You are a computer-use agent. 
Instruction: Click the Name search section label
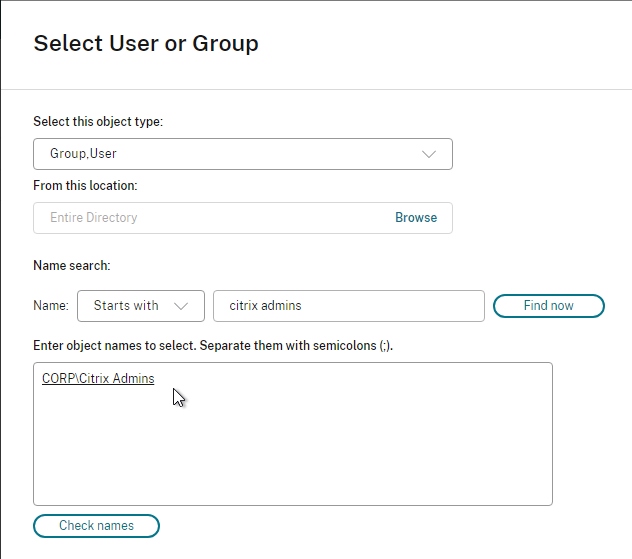(72, 266)
